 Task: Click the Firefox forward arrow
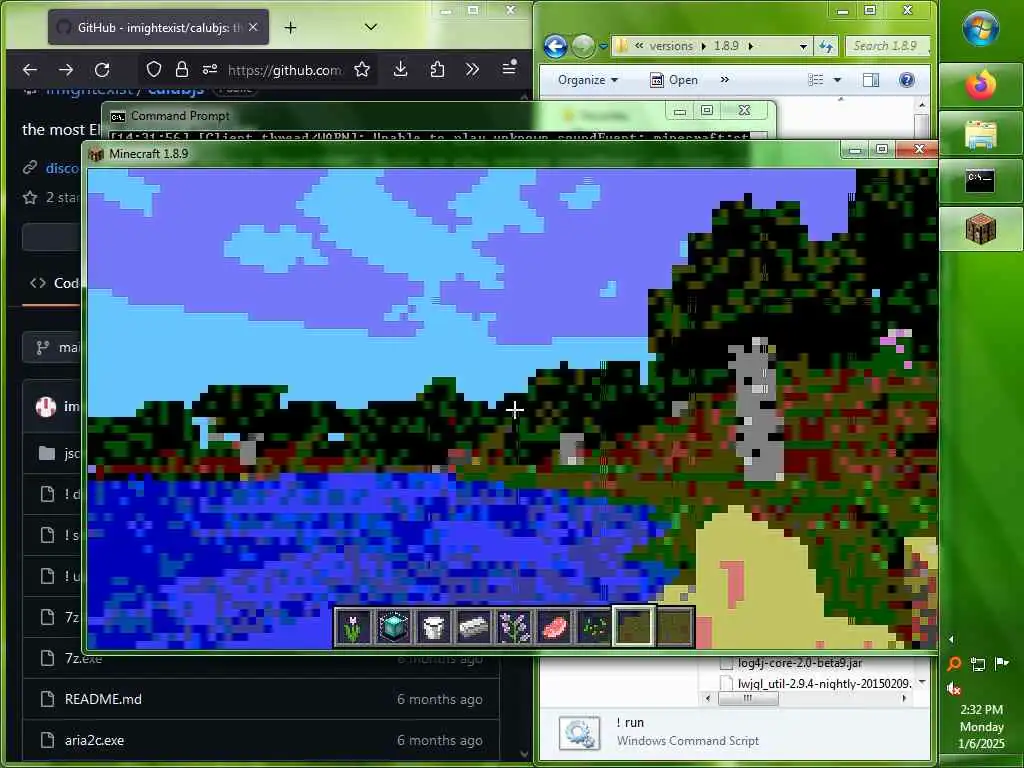[x=66, y=69]
